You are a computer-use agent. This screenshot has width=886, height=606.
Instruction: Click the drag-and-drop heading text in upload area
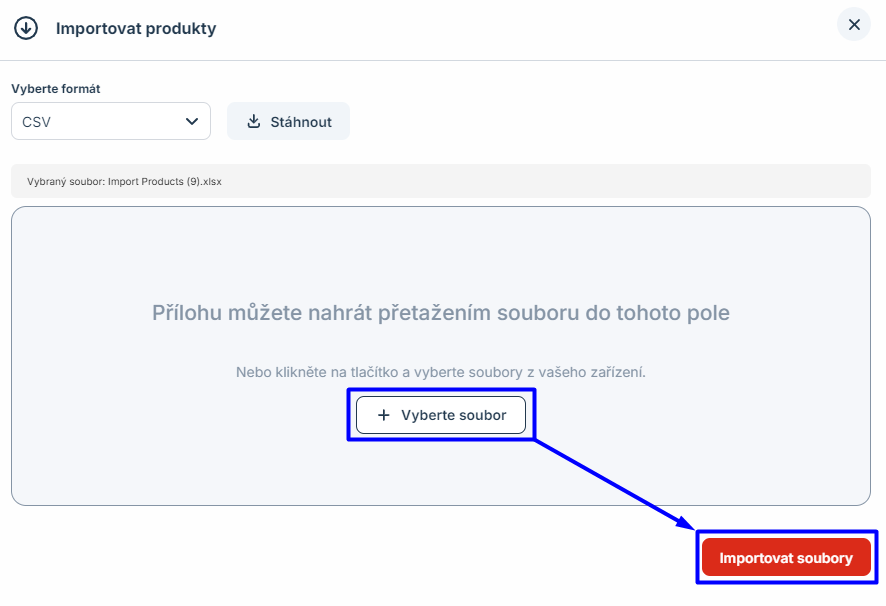tap(441, 313)
